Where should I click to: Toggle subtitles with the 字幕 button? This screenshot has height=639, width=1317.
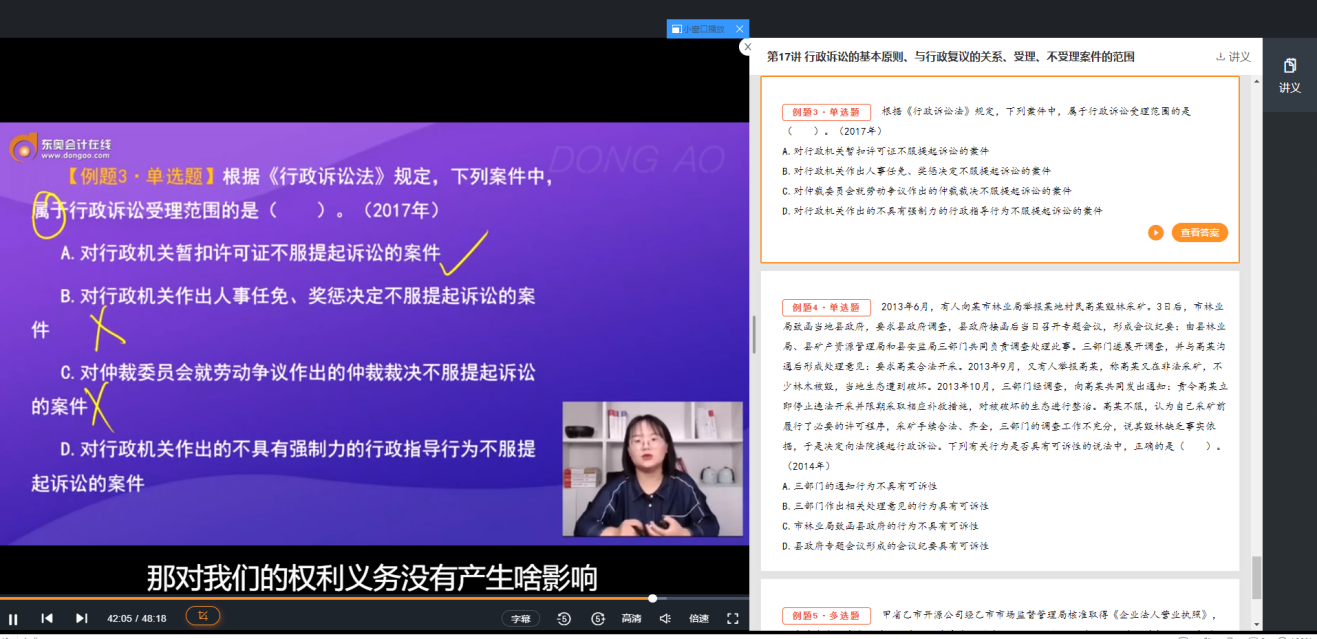(x=520, y=619)
